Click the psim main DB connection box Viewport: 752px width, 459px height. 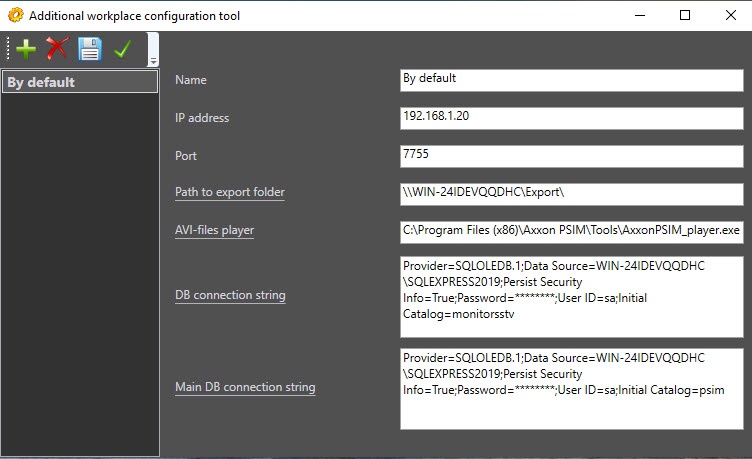571,388
